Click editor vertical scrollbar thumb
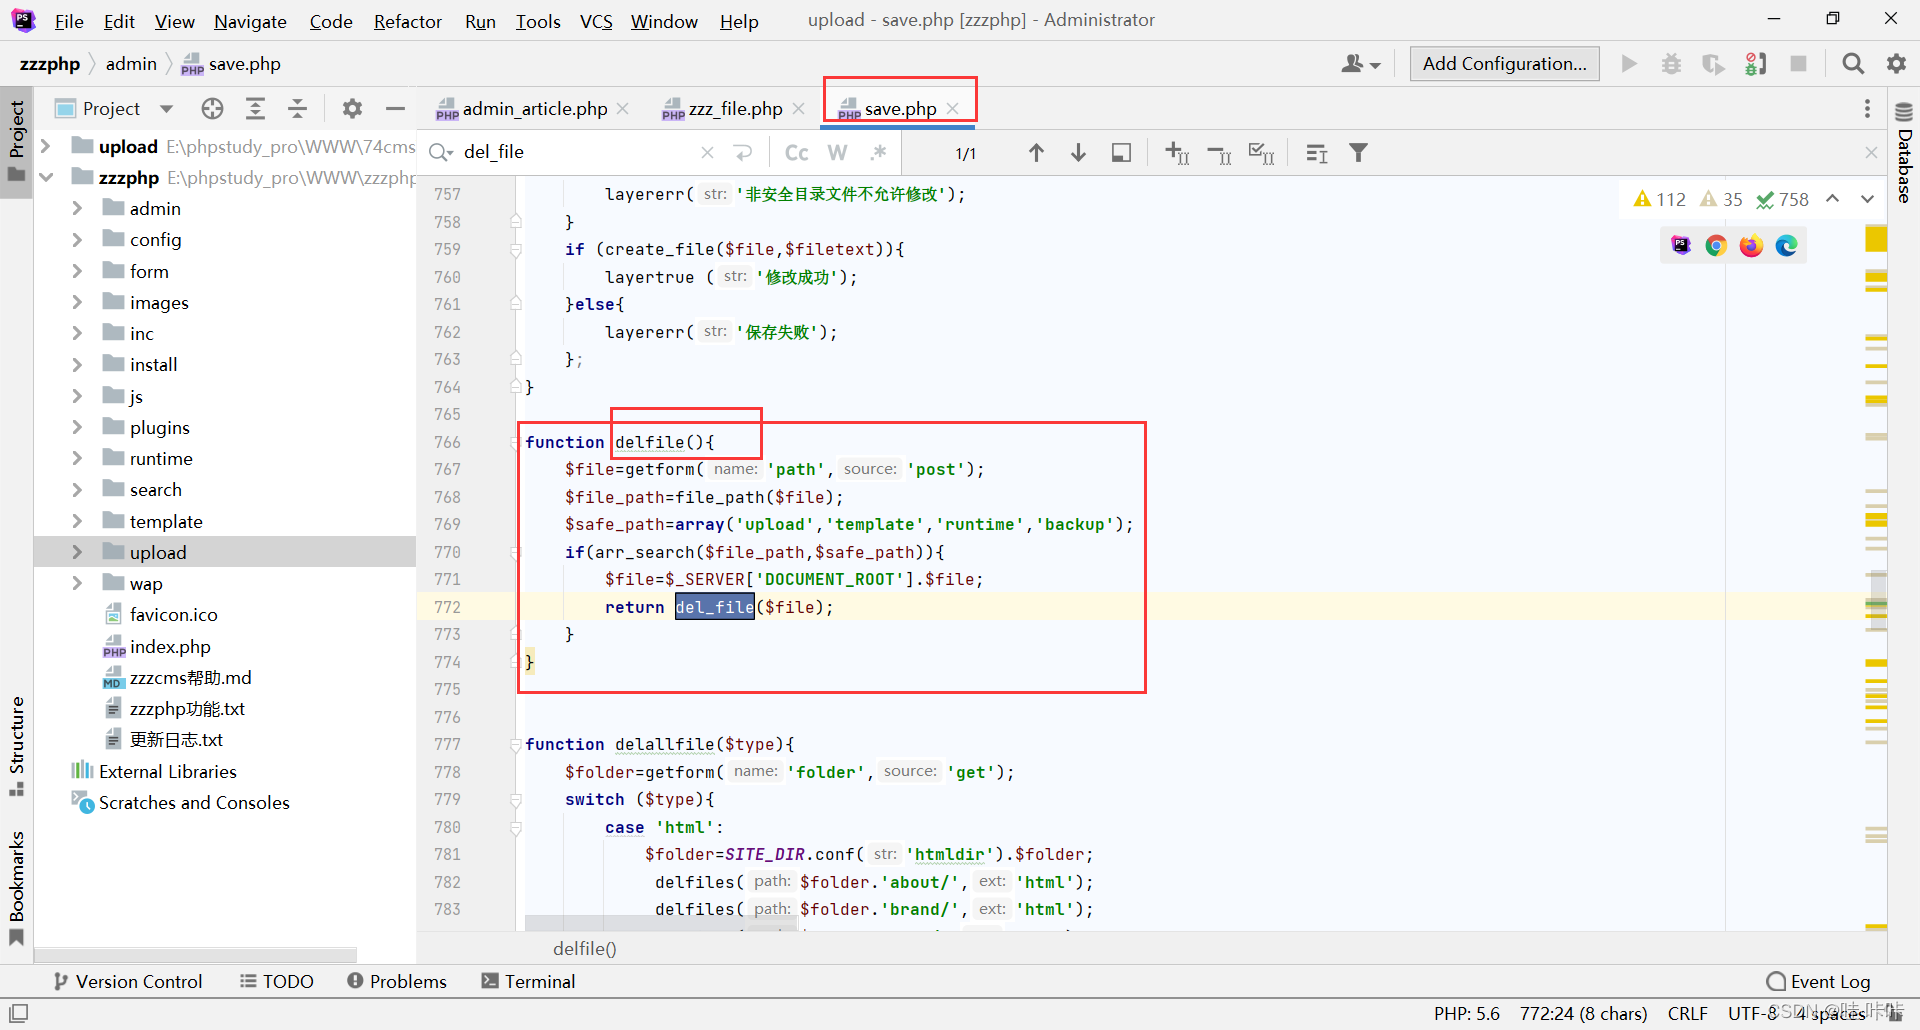This screenshot has width=1920, height=1030. click(x=1877, y=600)
